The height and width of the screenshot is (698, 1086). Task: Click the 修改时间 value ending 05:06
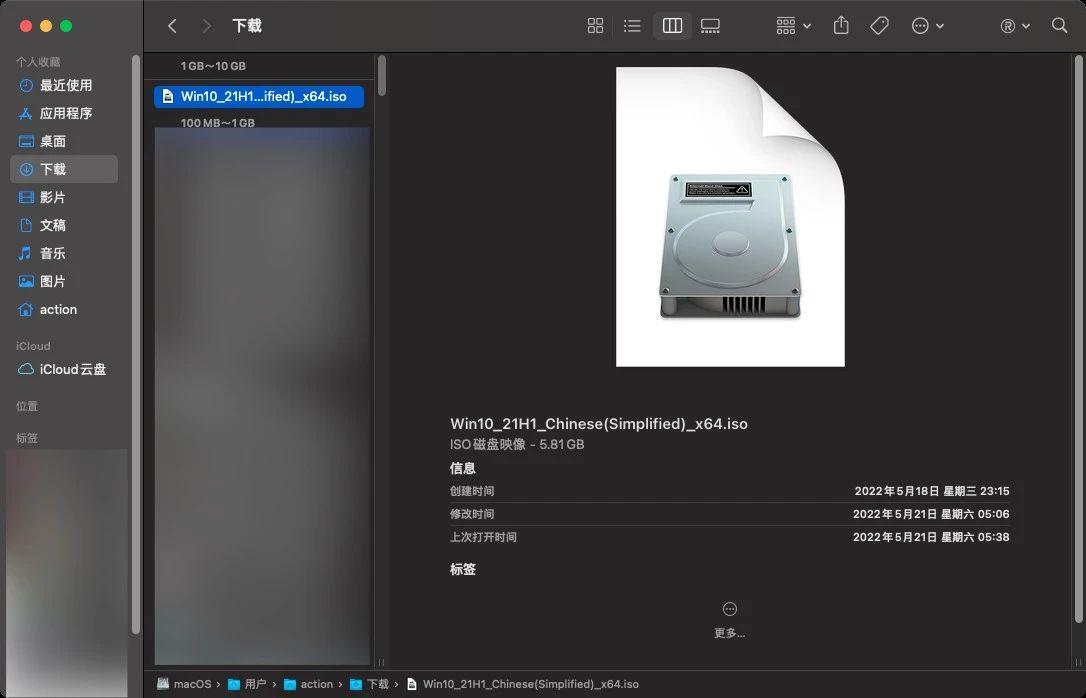coord(931,514)
